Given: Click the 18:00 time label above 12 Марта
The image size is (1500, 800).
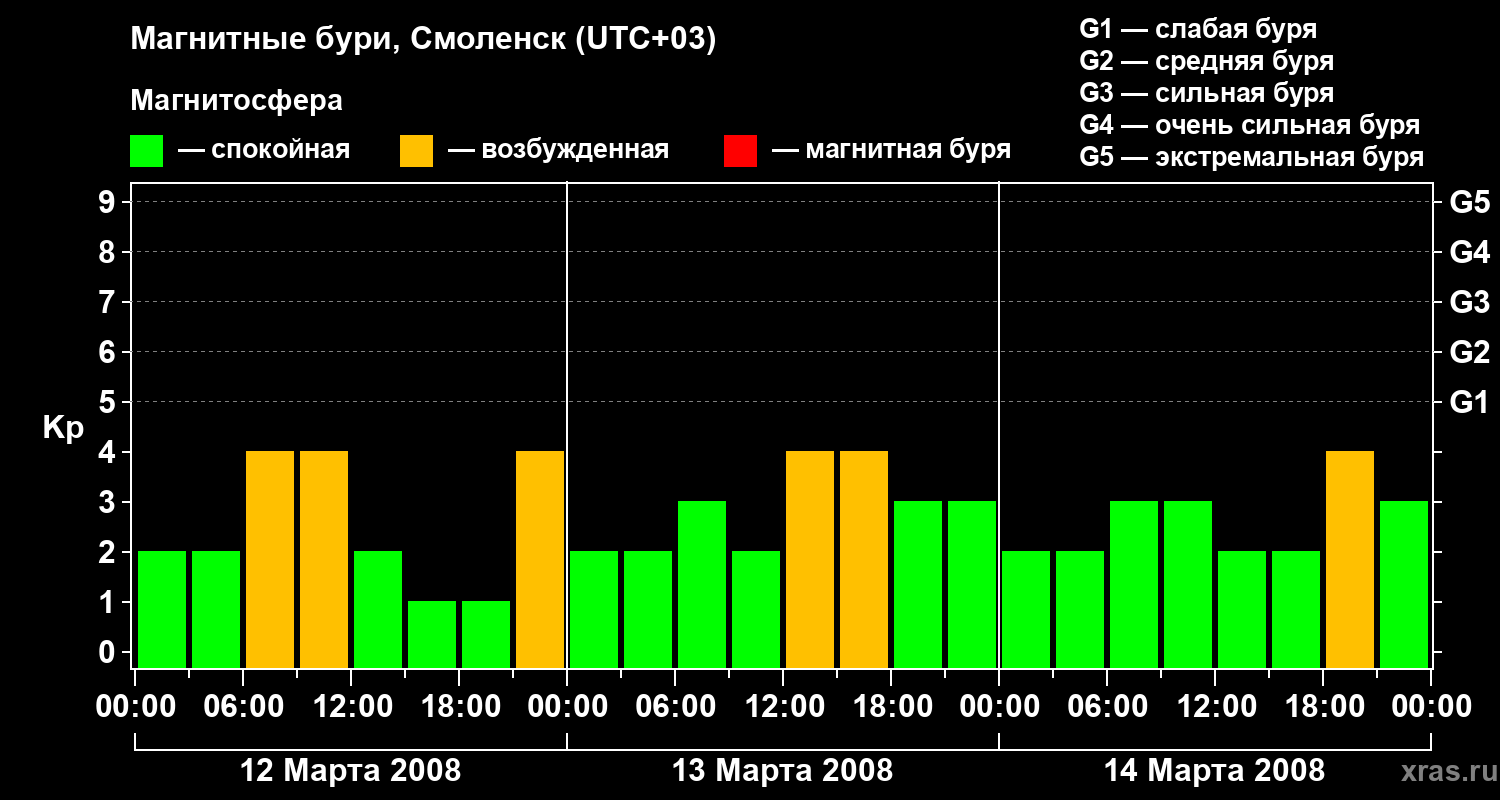Looking at the screenshot, I should point(459,707).
